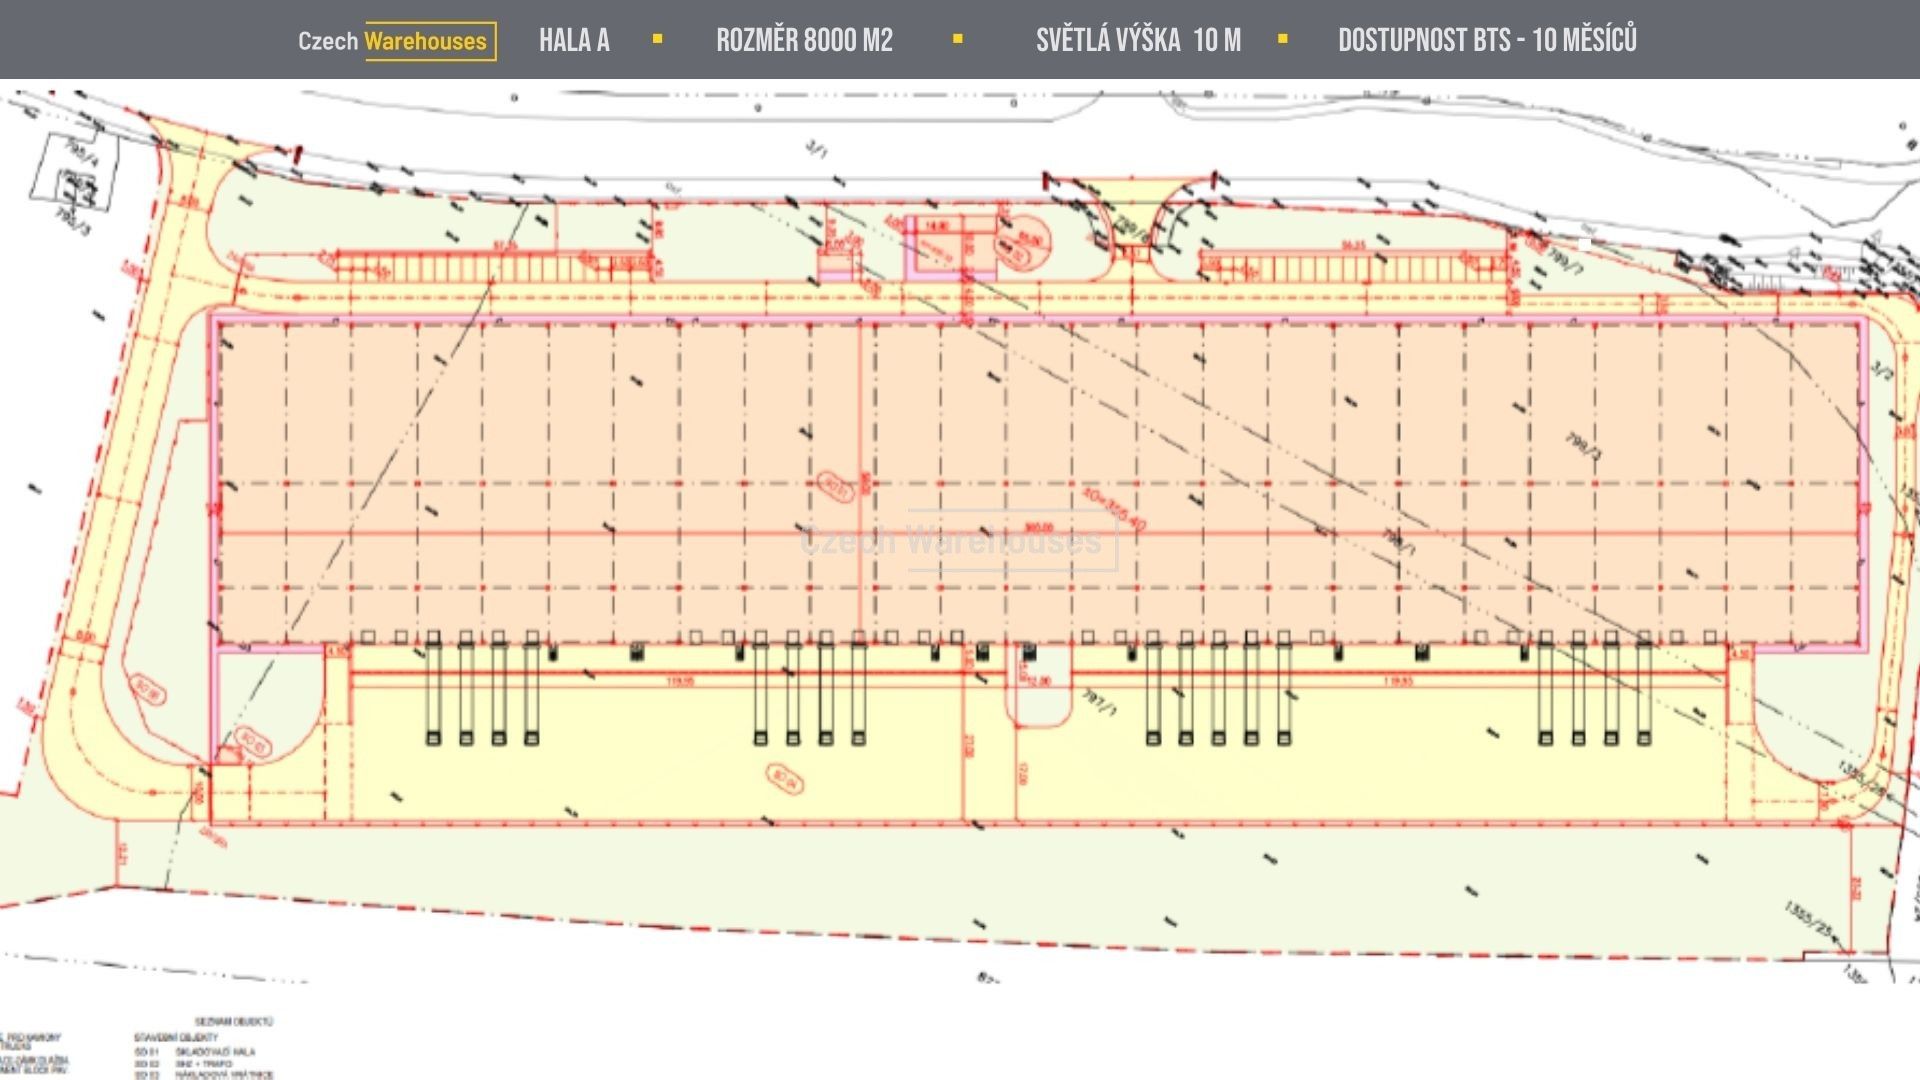Click the ROZMĚR 8000 M2 header text

804,41
